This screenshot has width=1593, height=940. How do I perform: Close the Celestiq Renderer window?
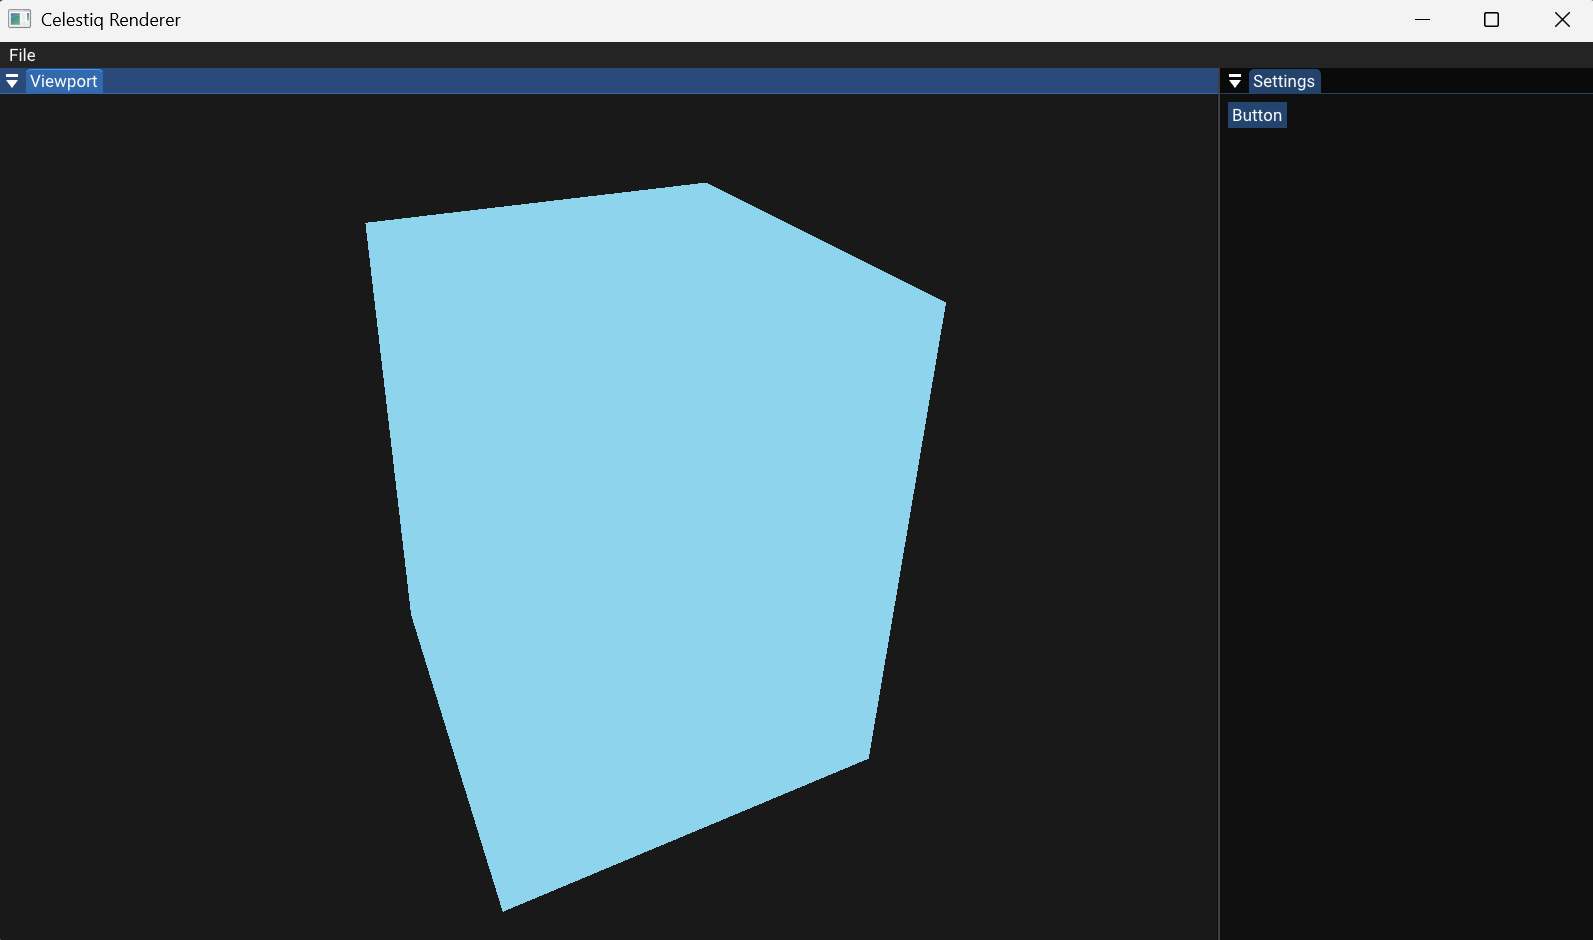click(x=1562, y=20)
